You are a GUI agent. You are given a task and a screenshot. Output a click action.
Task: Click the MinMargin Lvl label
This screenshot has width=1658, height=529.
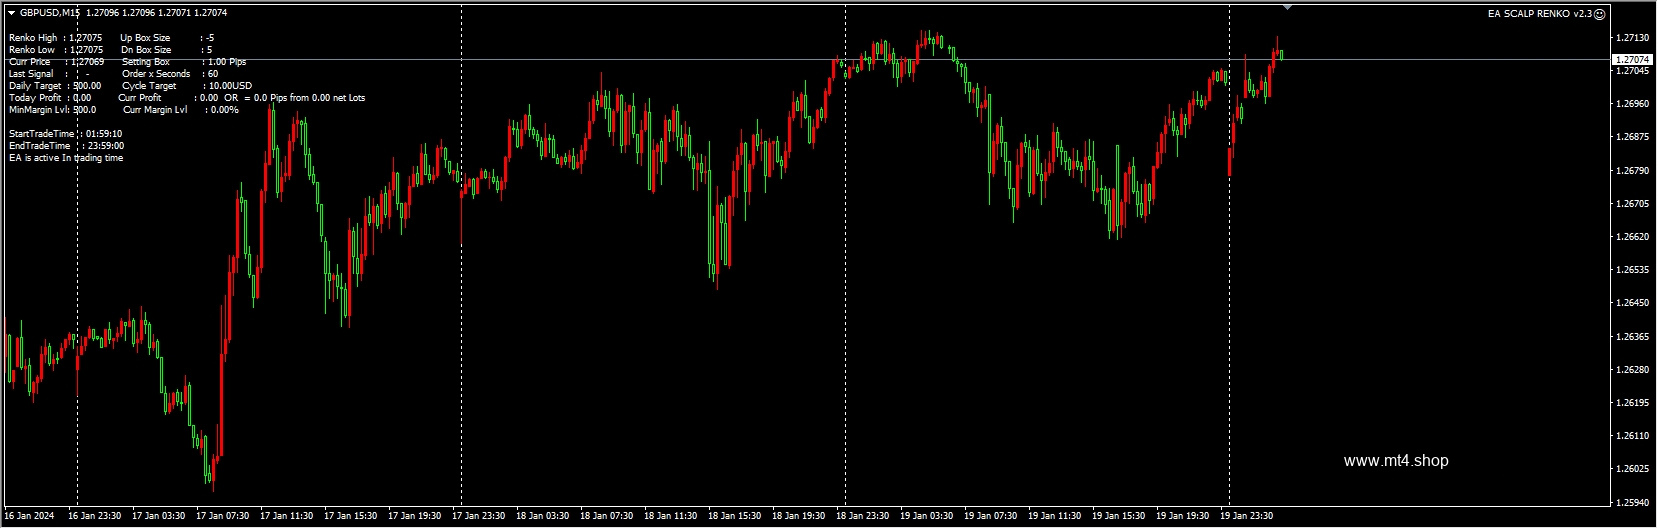(x=39, y=110)
